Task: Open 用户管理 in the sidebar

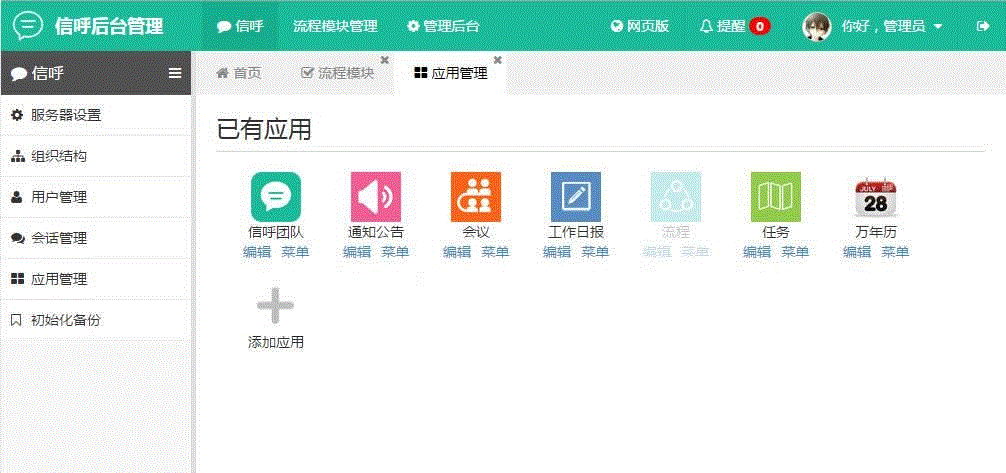Action: [x=96, y=198]
